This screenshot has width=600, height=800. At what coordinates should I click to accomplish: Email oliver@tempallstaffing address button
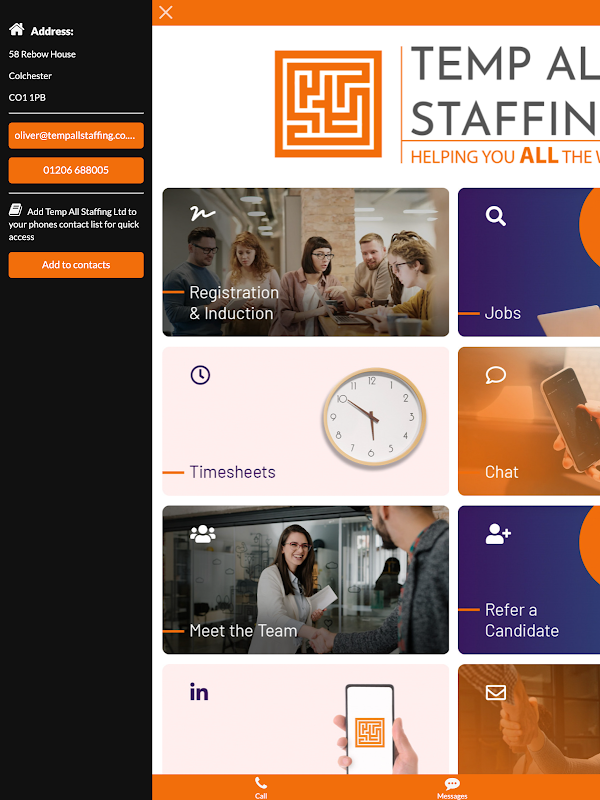pos(76,136)
